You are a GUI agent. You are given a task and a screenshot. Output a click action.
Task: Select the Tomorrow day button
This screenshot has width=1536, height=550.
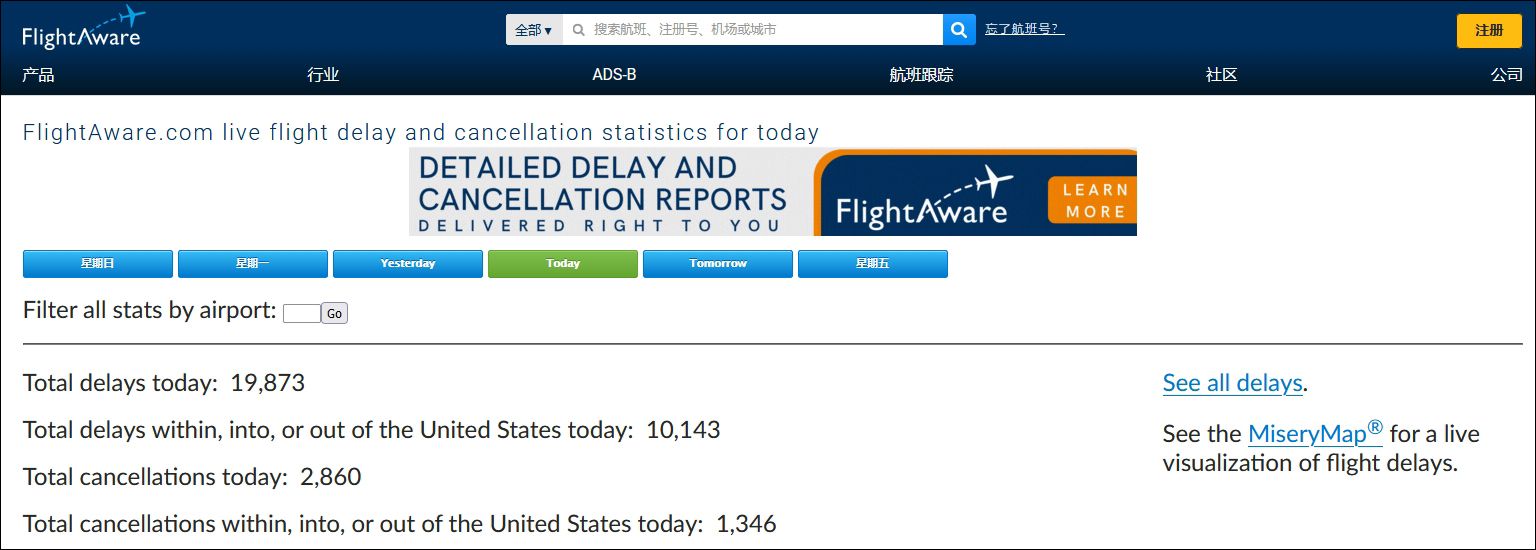(718, 264)
